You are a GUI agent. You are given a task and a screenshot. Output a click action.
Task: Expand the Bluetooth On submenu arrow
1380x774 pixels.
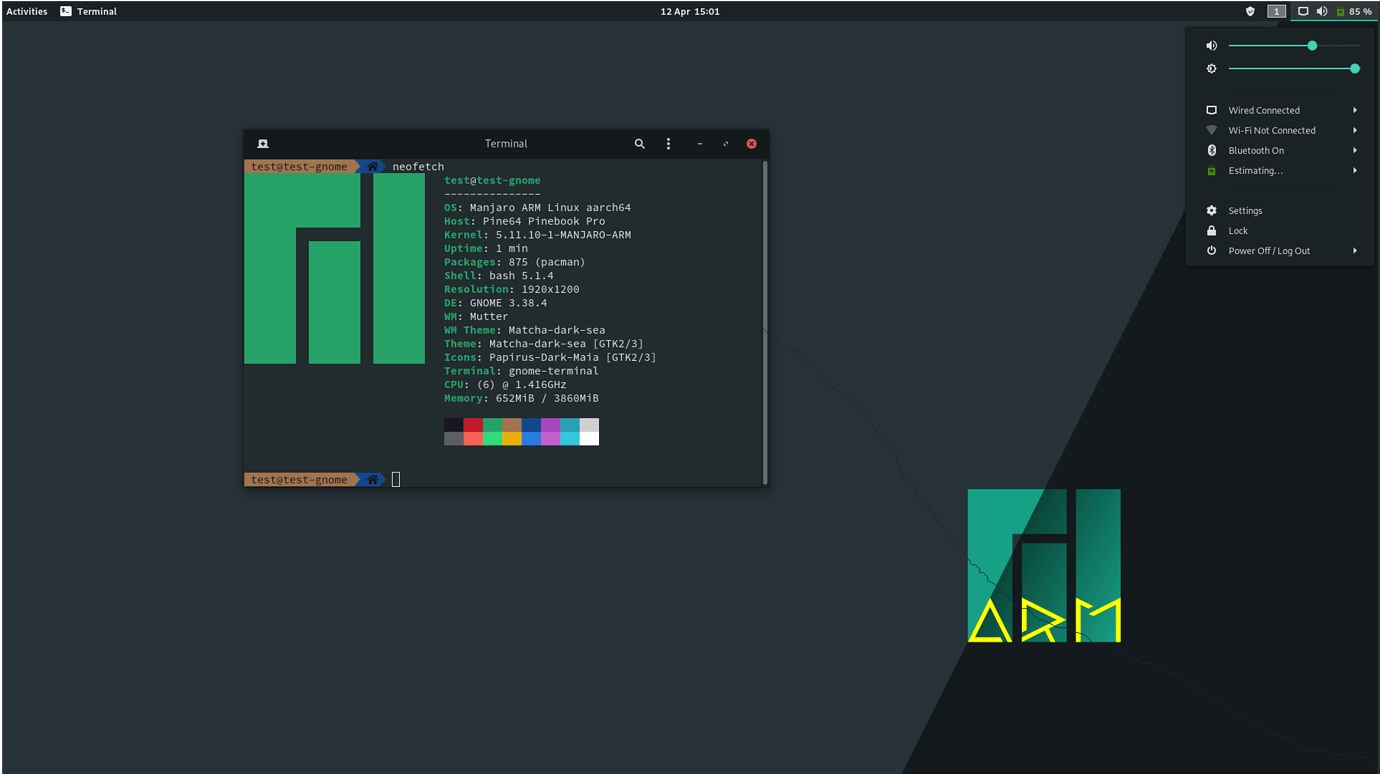click(x=1355, y=150)
